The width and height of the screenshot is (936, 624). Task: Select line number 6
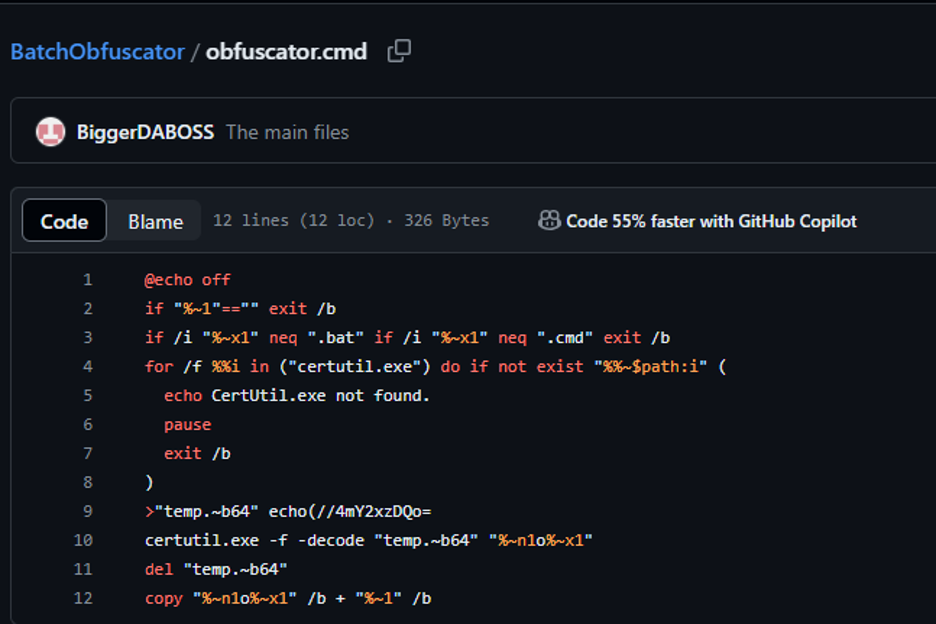(88, 425)
